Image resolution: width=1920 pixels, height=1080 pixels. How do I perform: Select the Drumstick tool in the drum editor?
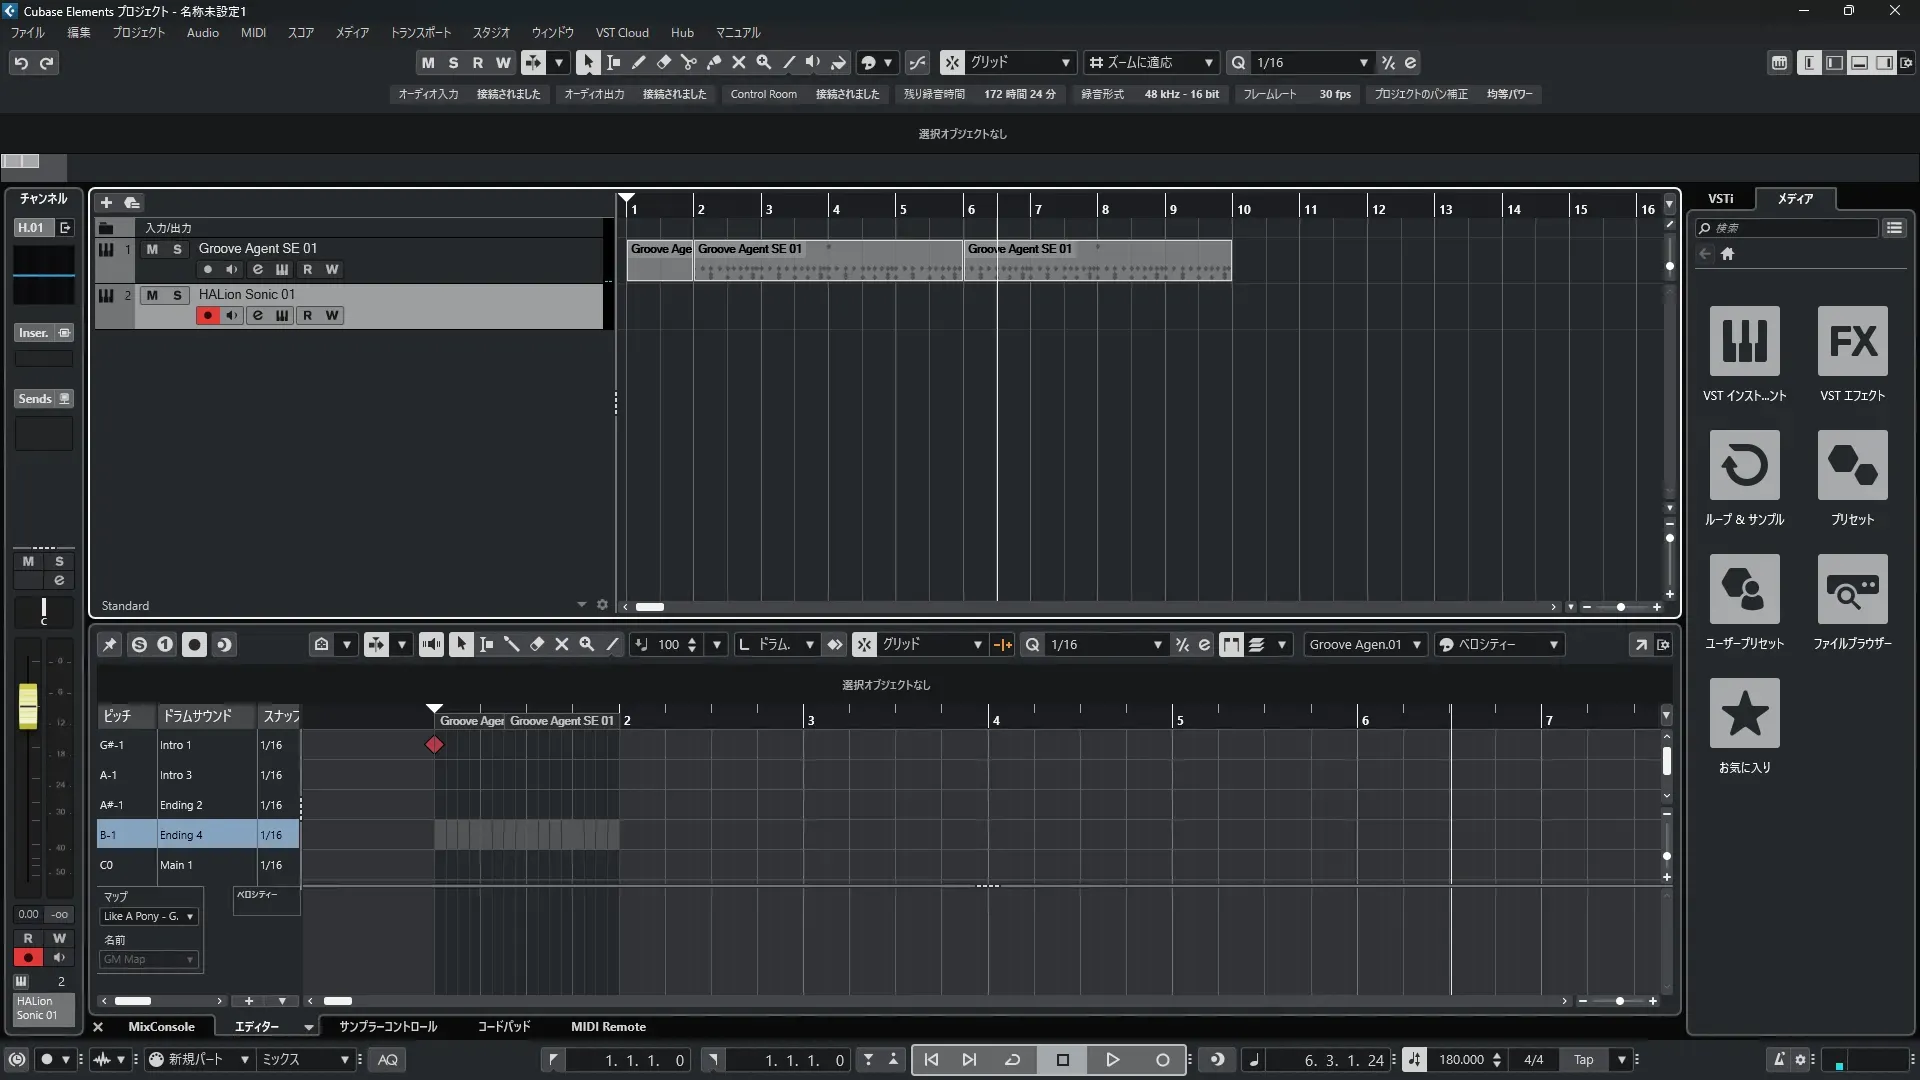tap(511, 645)
